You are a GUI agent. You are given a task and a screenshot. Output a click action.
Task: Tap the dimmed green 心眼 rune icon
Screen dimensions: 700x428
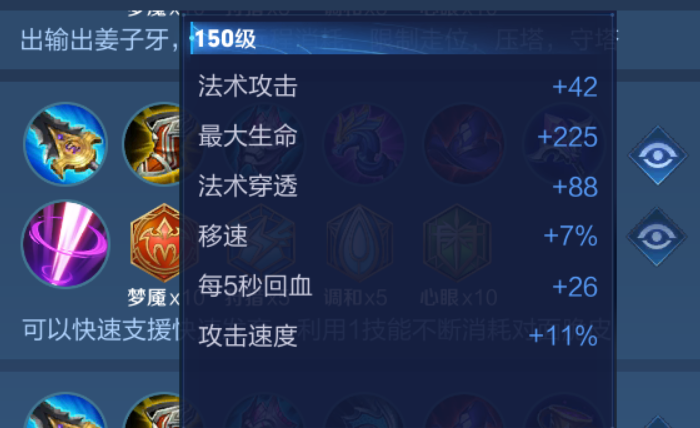(x=457, y=243)
